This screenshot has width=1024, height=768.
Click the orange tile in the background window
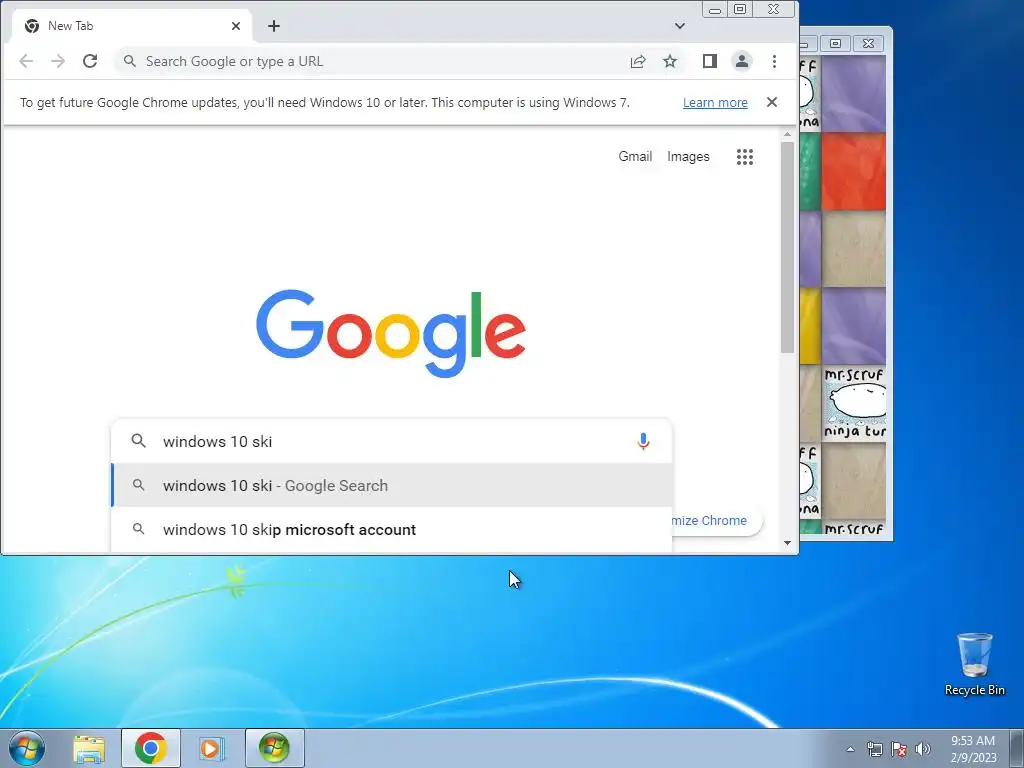point(854,172)
